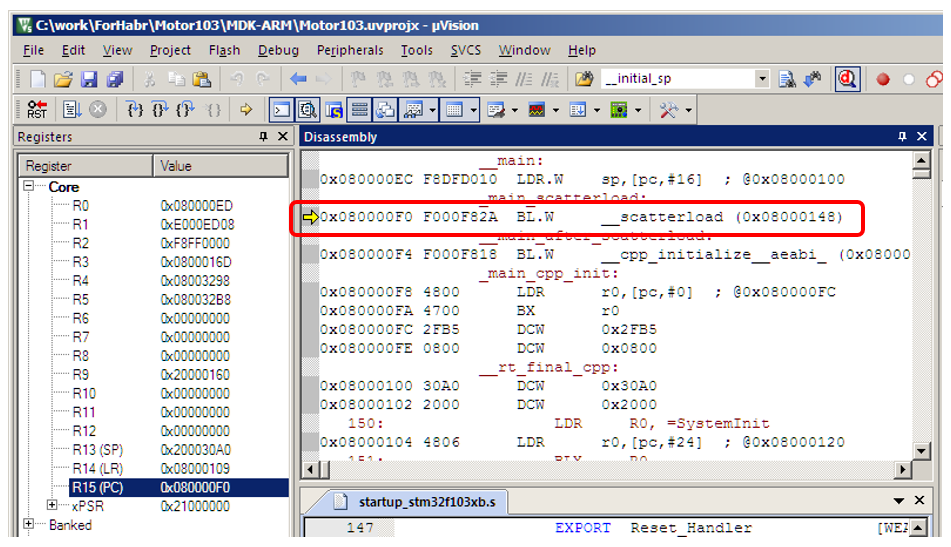Collapse the Core register group
Viewport: 951px width, 547px height.
click(29, 186)
